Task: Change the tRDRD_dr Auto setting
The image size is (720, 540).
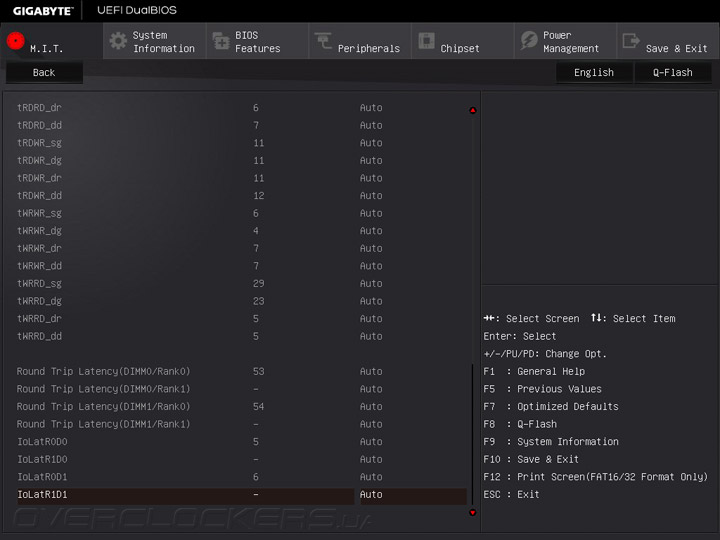Action: point(371,108)
